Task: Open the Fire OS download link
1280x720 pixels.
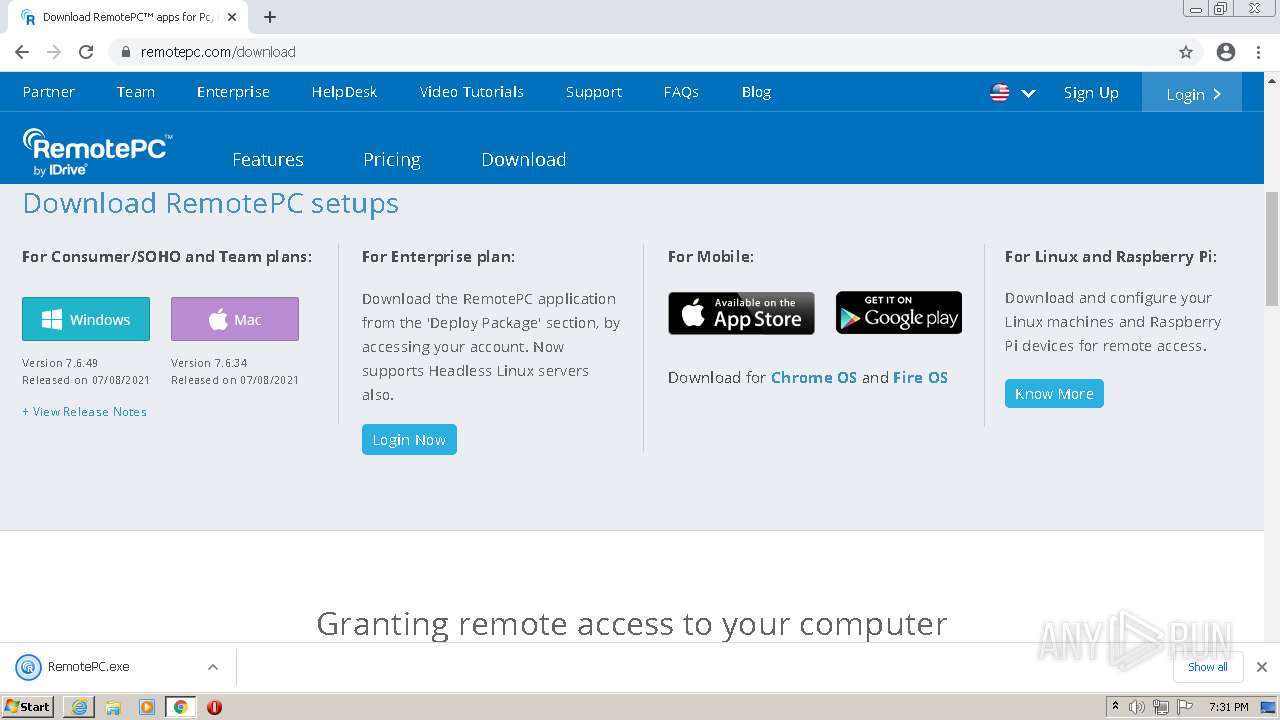Action: 920,378
